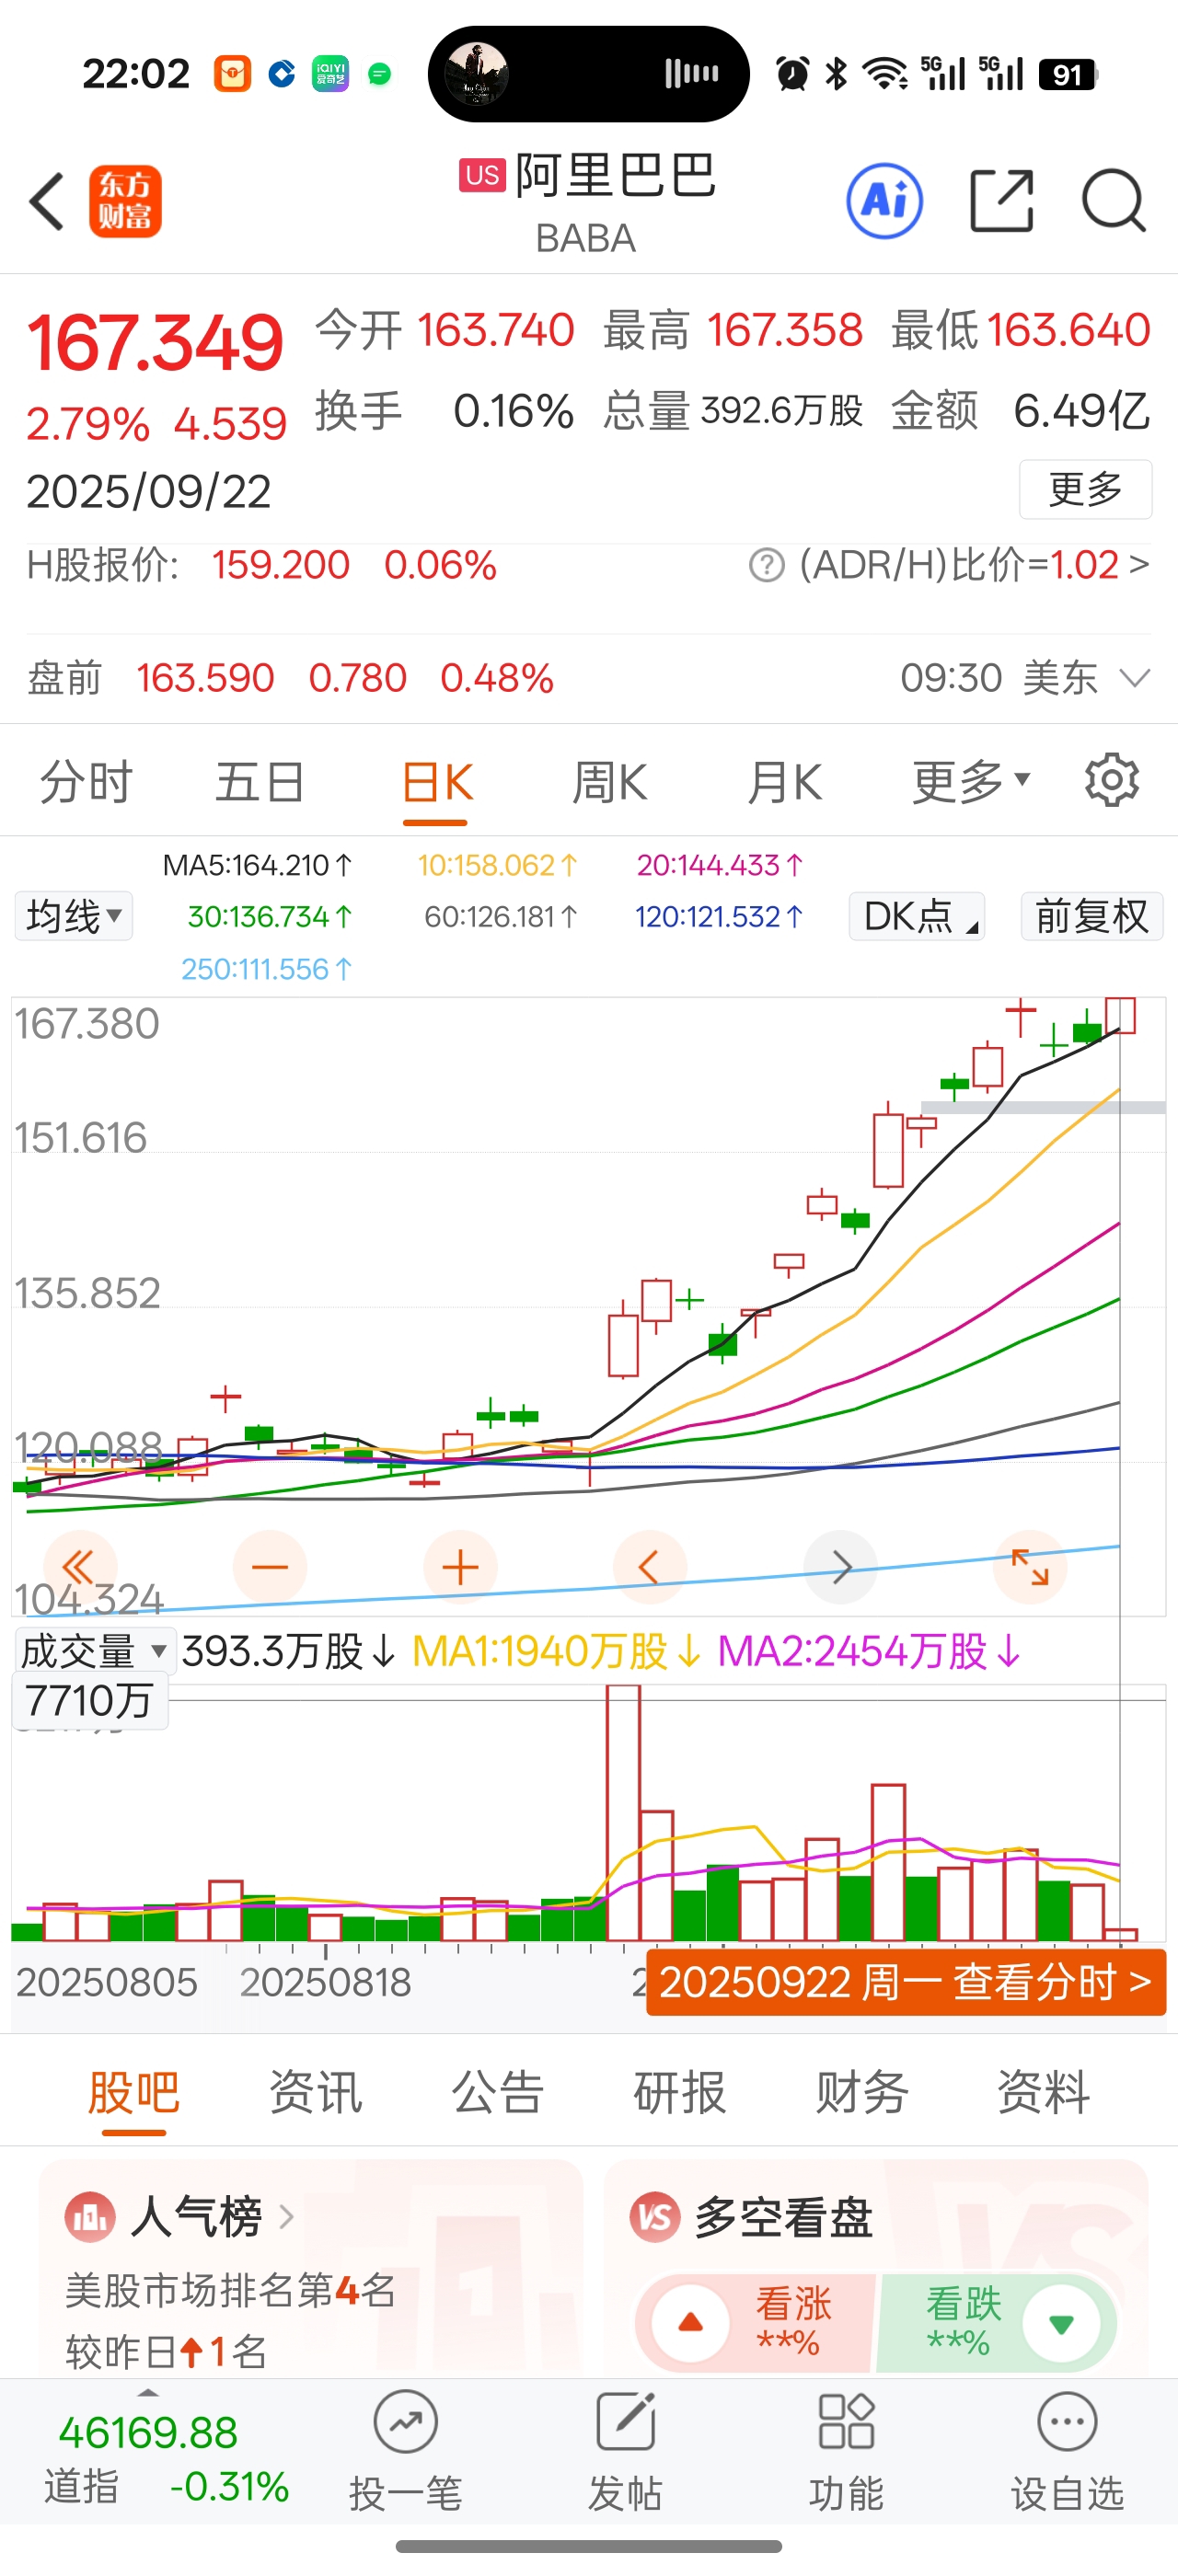The width and height of the screenshot is (1178, 2576).
Task: Jump chart to earliest with double-left arrow
Action: 79,1567
